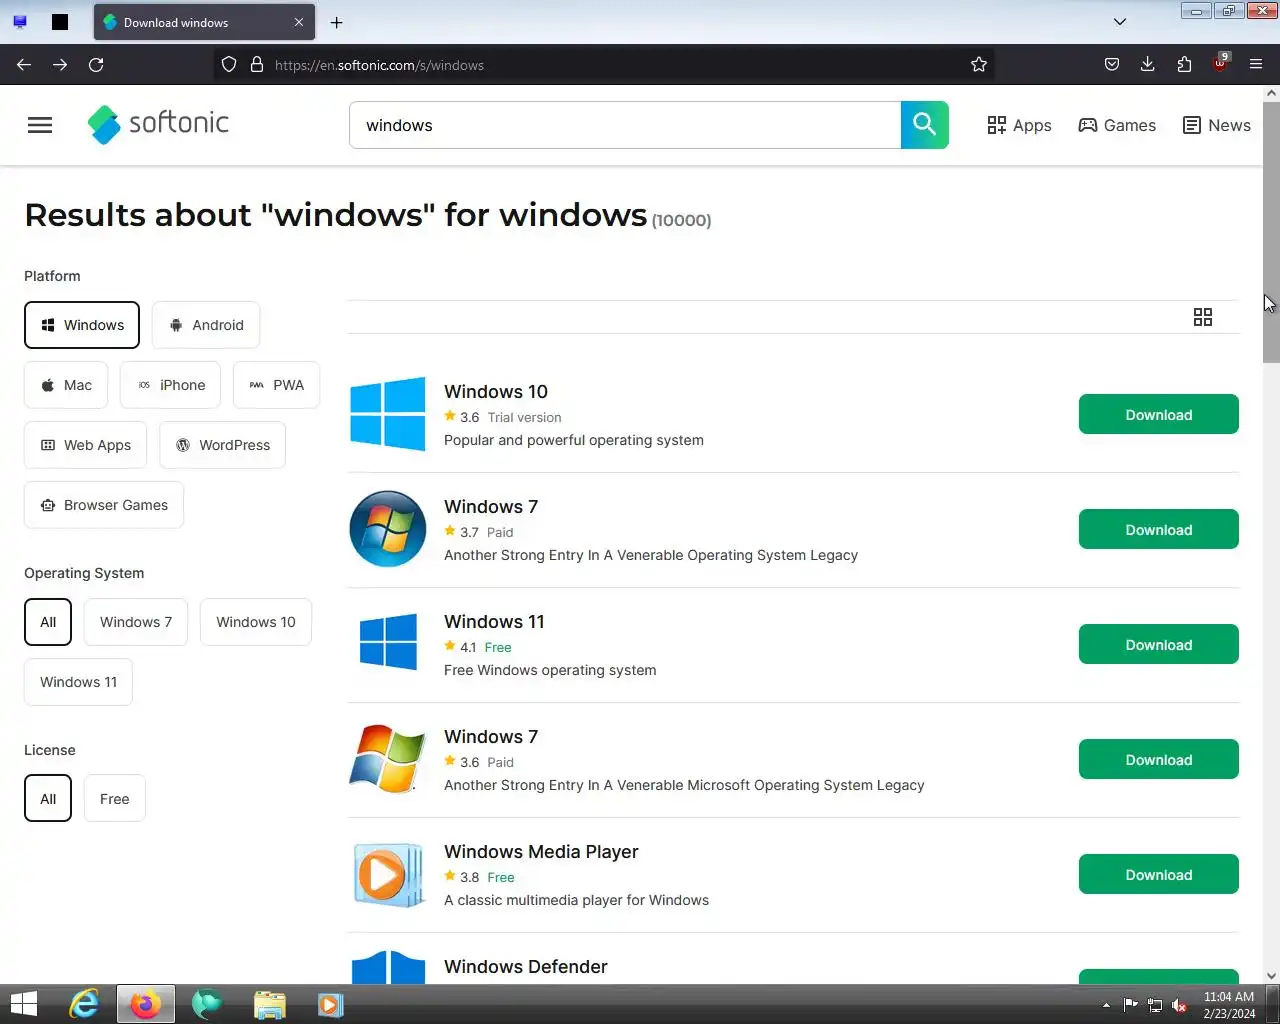Open a new browser tab
This screenshot has height=1024, width=1280.
click(x=337, y=22)
